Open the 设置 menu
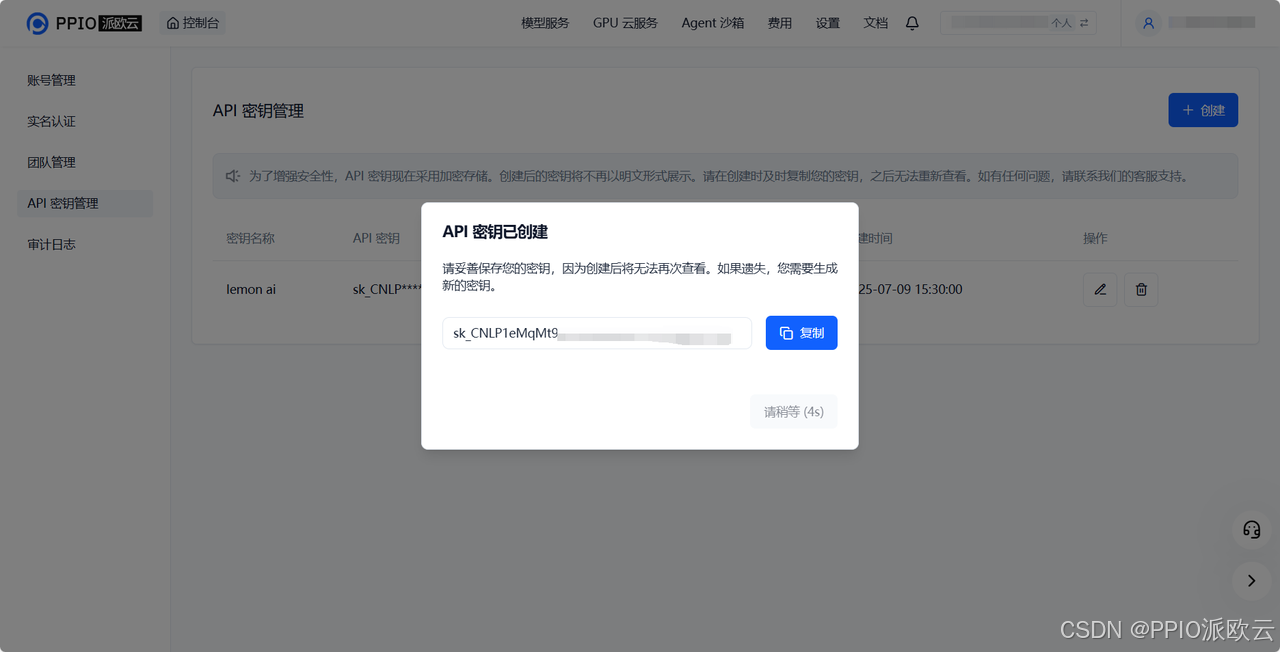 pyautogui.click(x=828, y=23)
